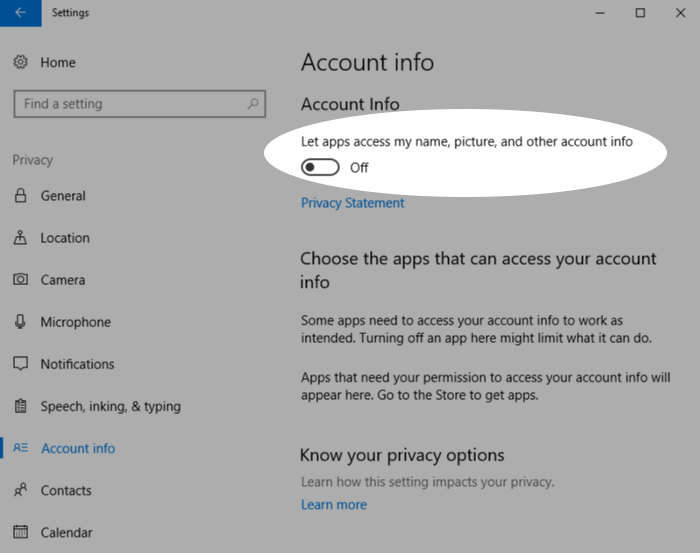Click the Learn more link

click(x=334, y=504)
